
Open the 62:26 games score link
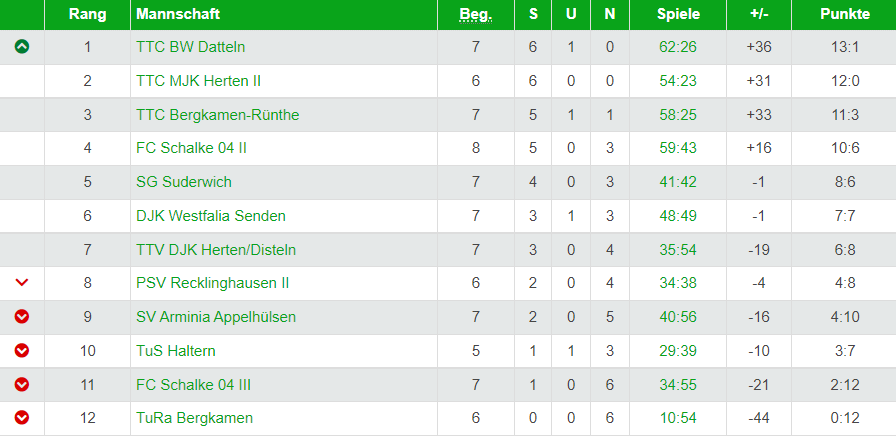coord(678,47)
